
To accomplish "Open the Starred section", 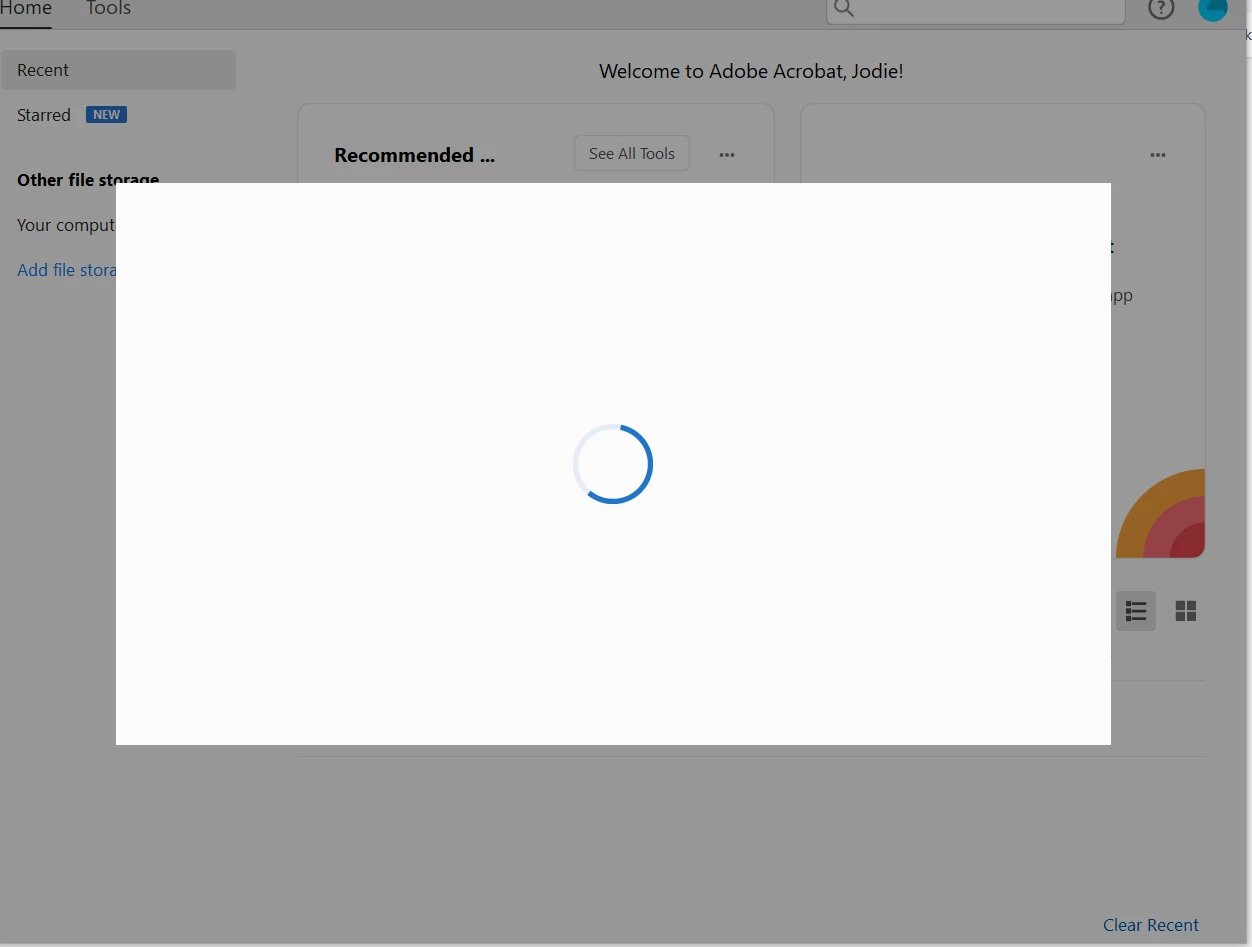I will (44, 115).
